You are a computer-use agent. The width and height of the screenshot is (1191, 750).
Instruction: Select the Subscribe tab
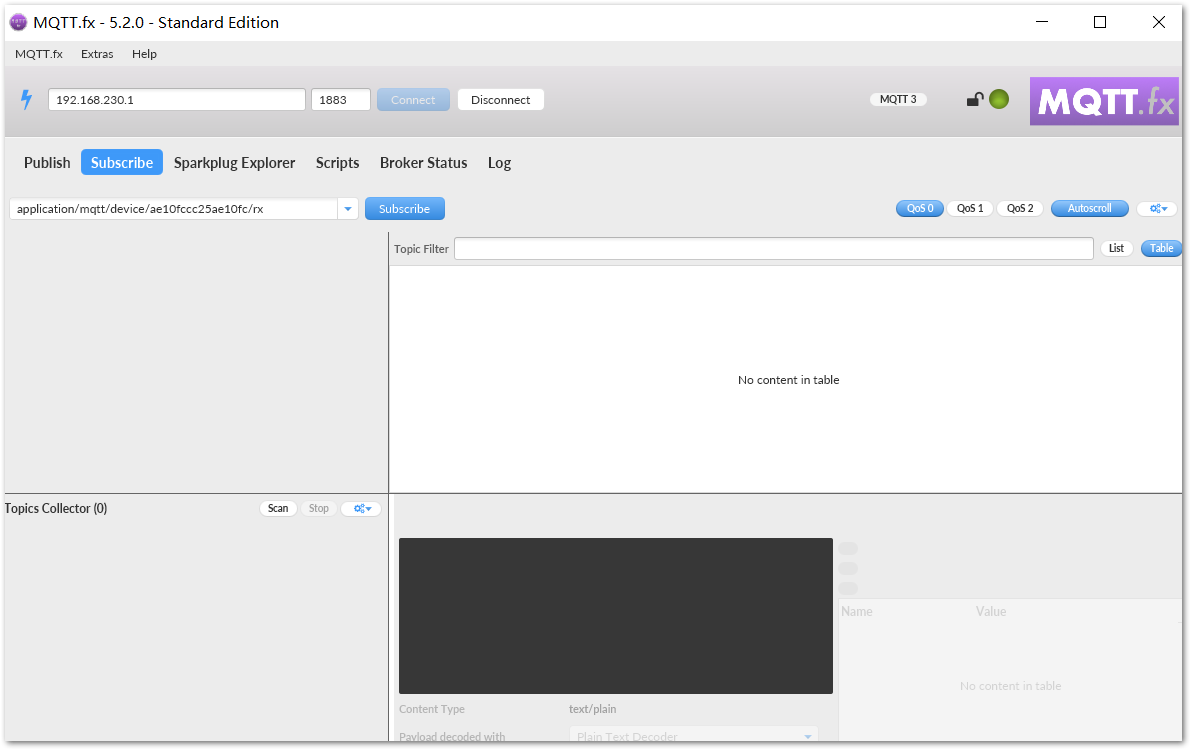tap(122, 163)
